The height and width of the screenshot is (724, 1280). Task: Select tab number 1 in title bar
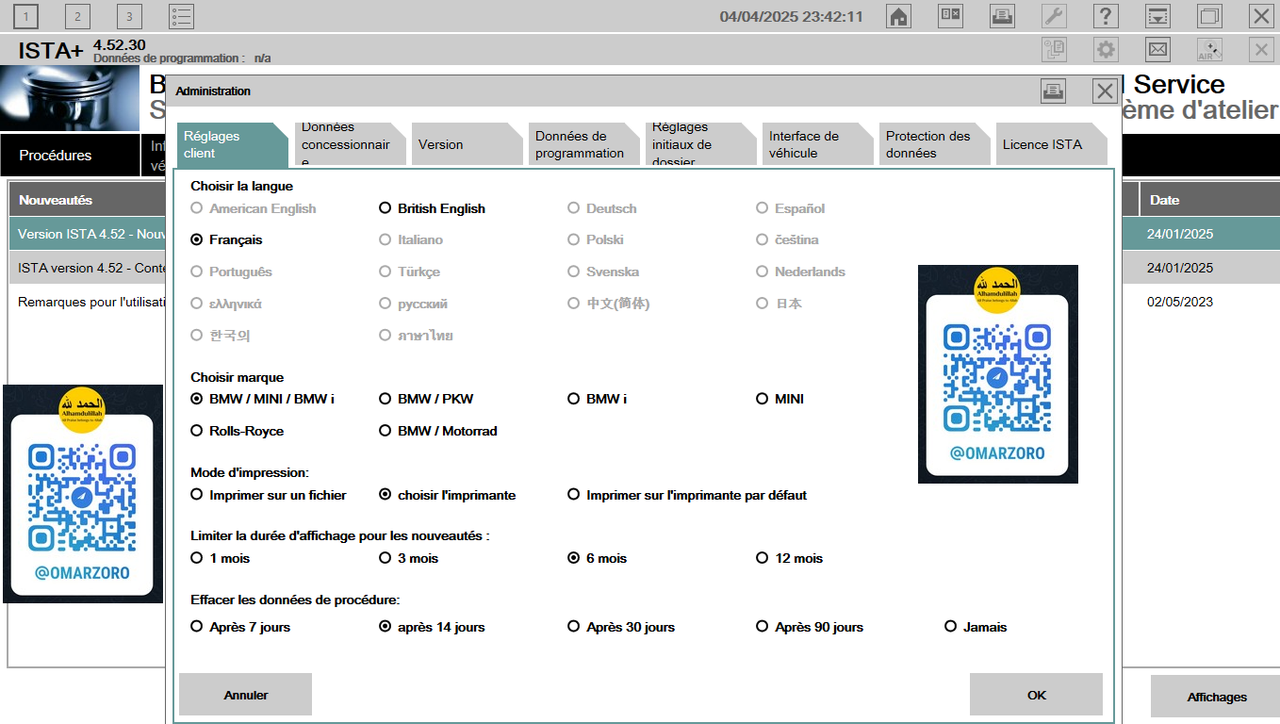(x=26, y=16)
